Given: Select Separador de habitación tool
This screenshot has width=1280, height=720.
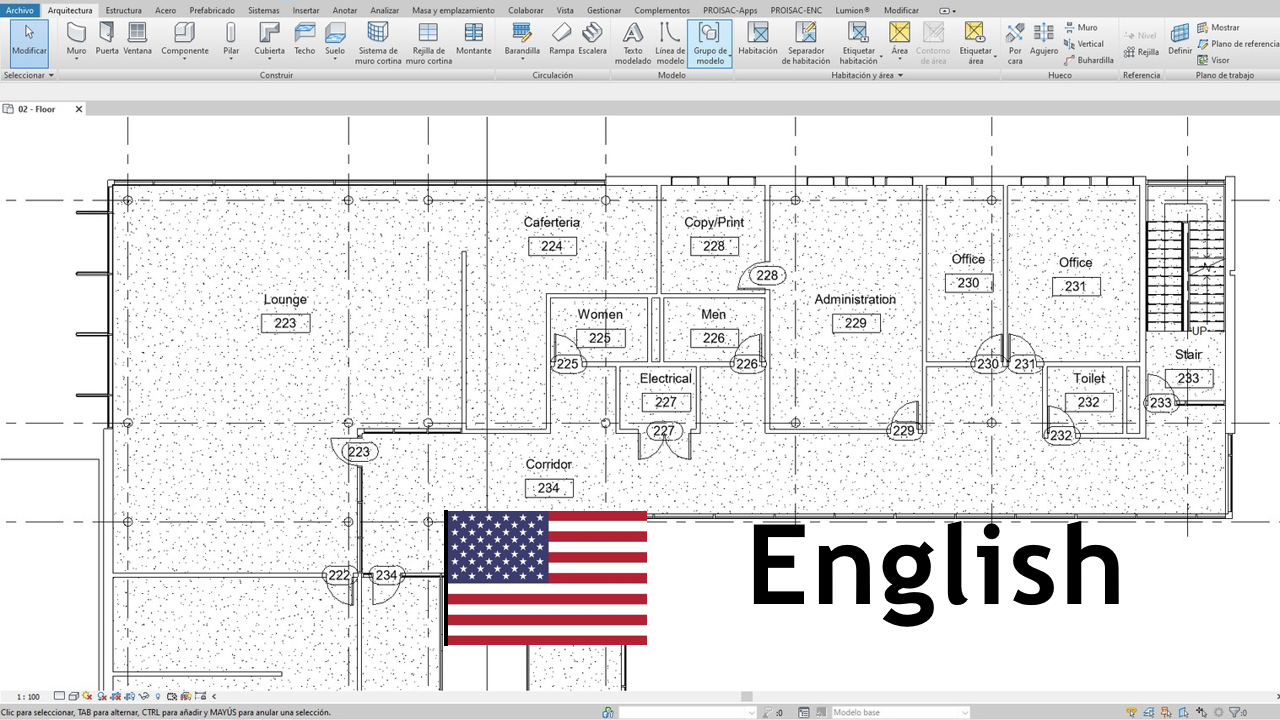Looking at the screenshot, I should 806,43.
